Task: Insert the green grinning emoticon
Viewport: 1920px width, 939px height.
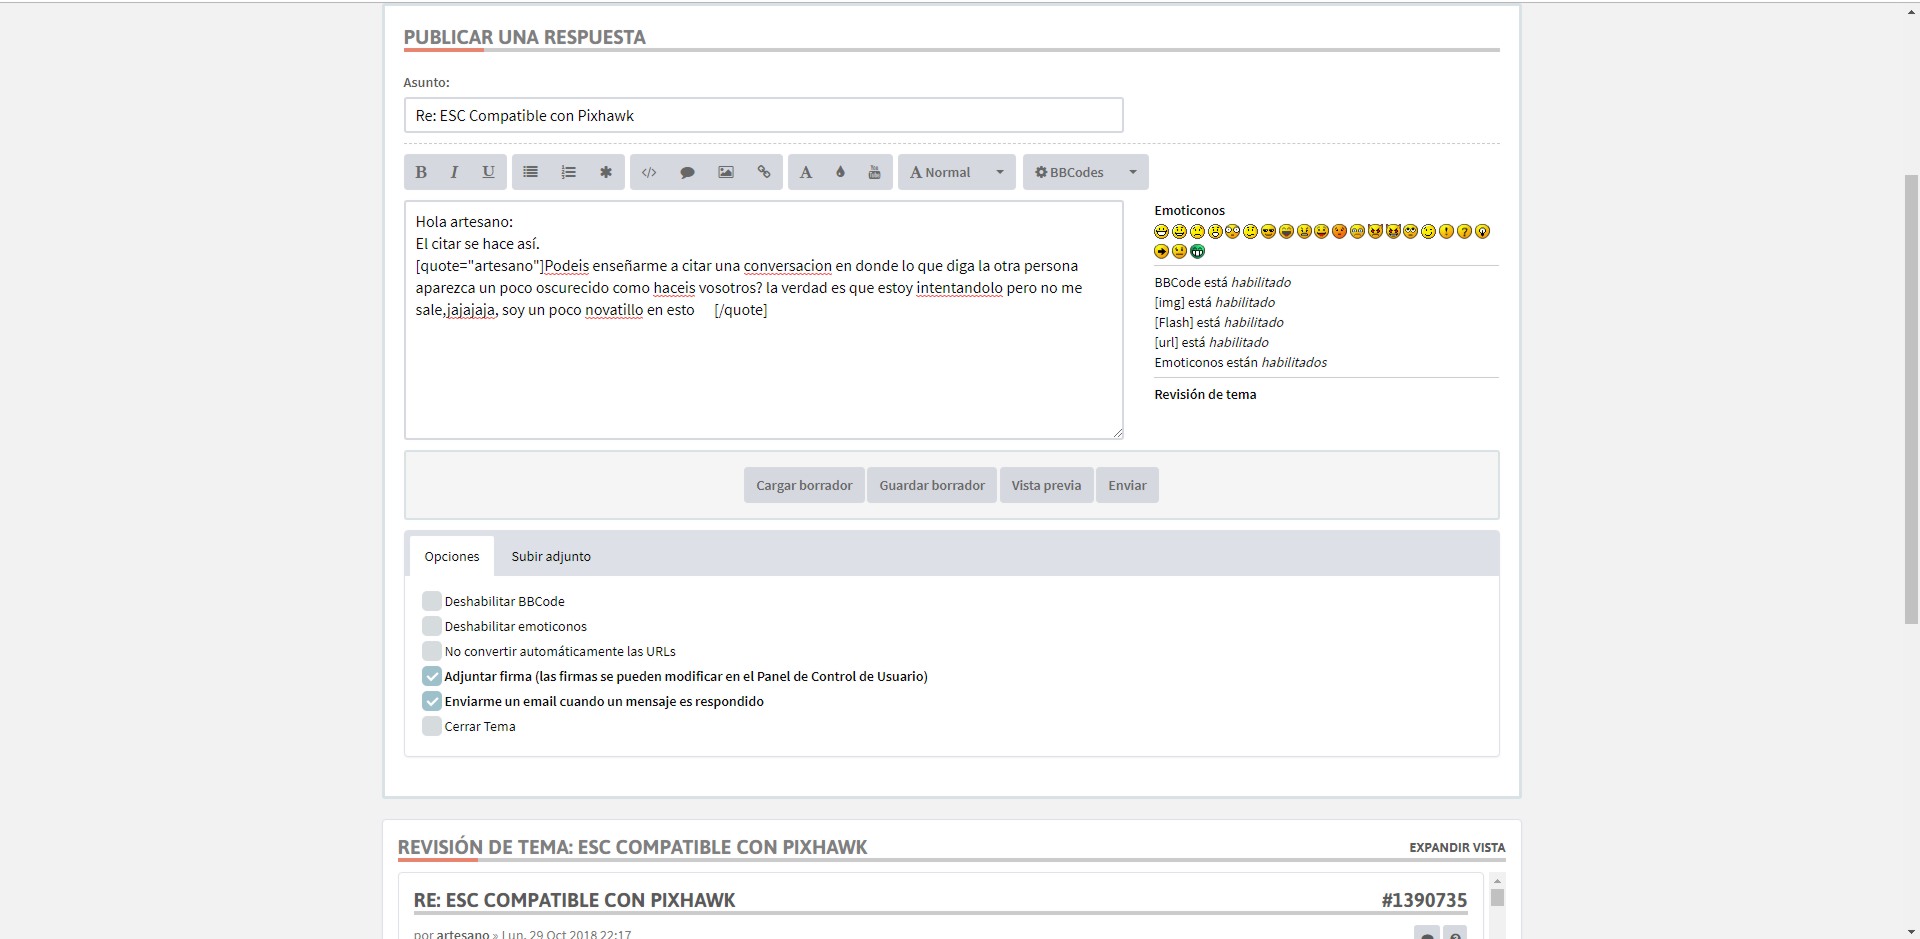Action: 1197,251
